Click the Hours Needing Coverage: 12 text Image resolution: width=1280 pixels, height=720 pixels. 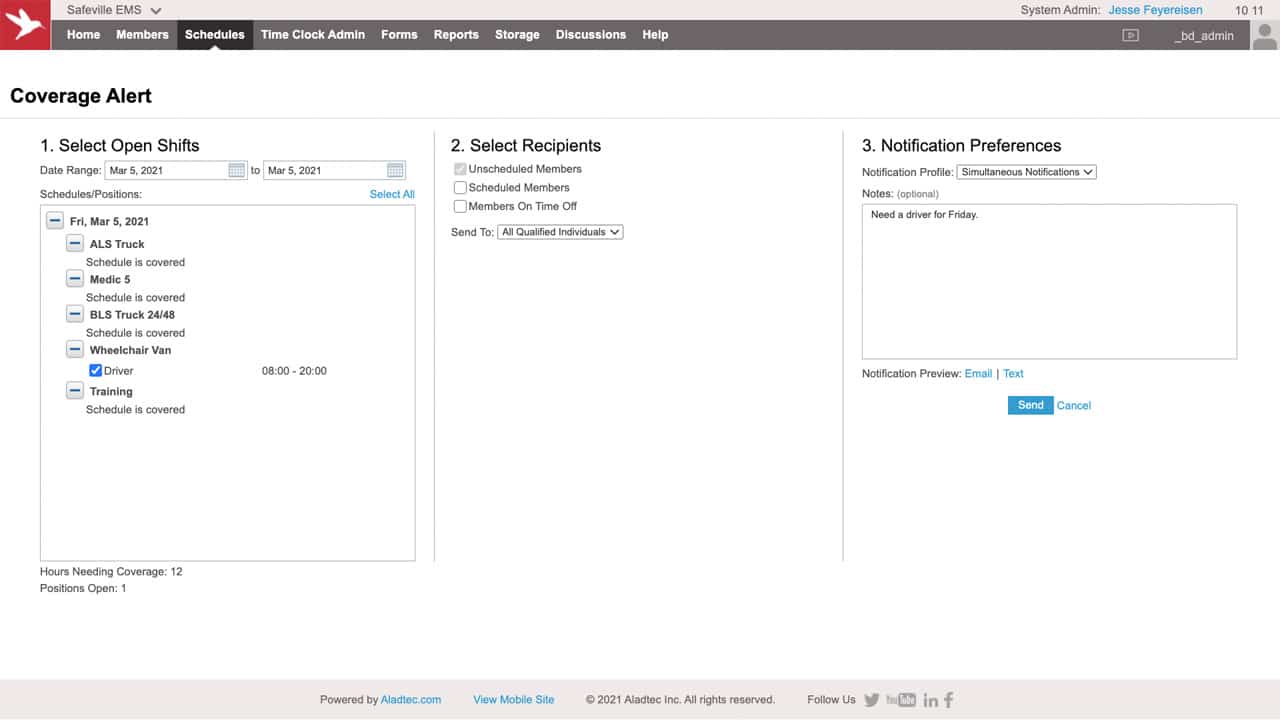point(111,572)
